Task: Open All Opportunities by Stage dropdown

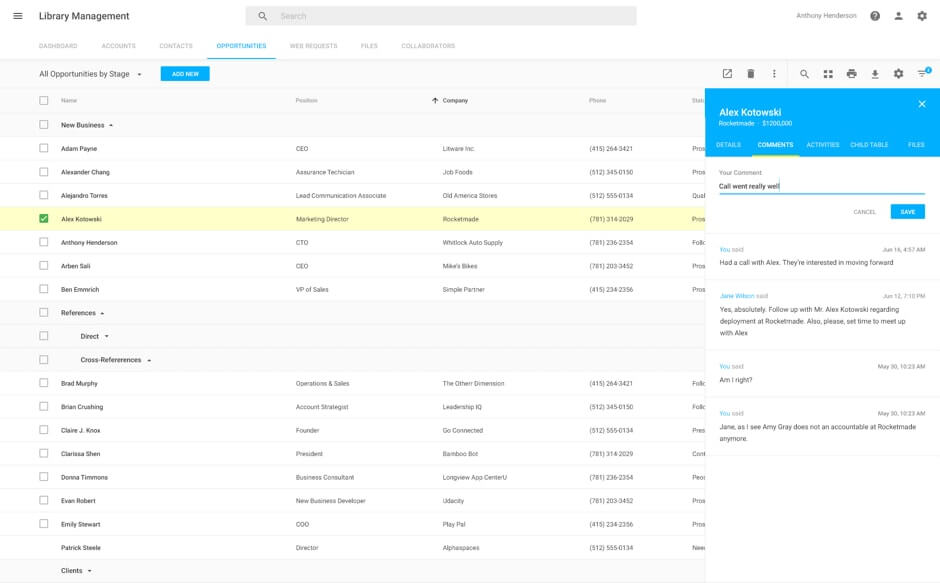Action: [x=90, y=74]
